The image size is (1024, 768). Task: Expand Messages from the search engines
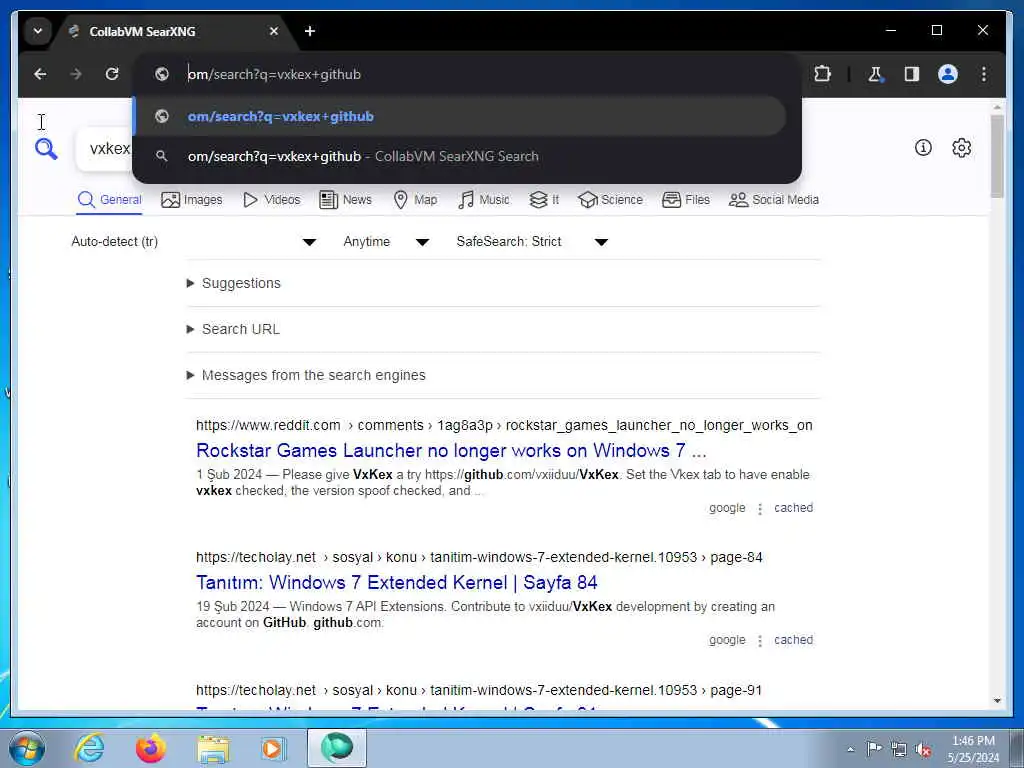click(306, 376)
